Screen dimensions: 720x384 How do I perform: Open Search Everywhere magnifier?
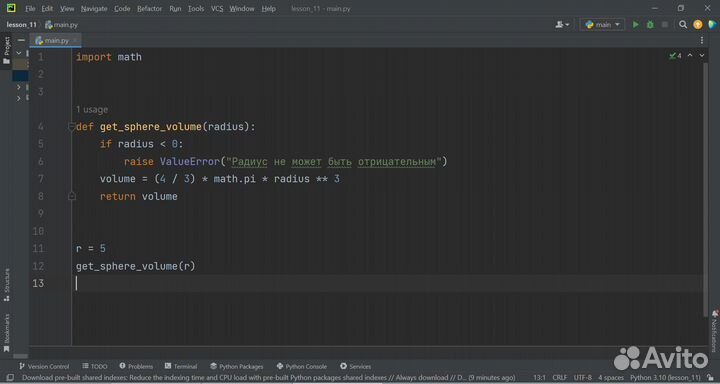point(683,24)
